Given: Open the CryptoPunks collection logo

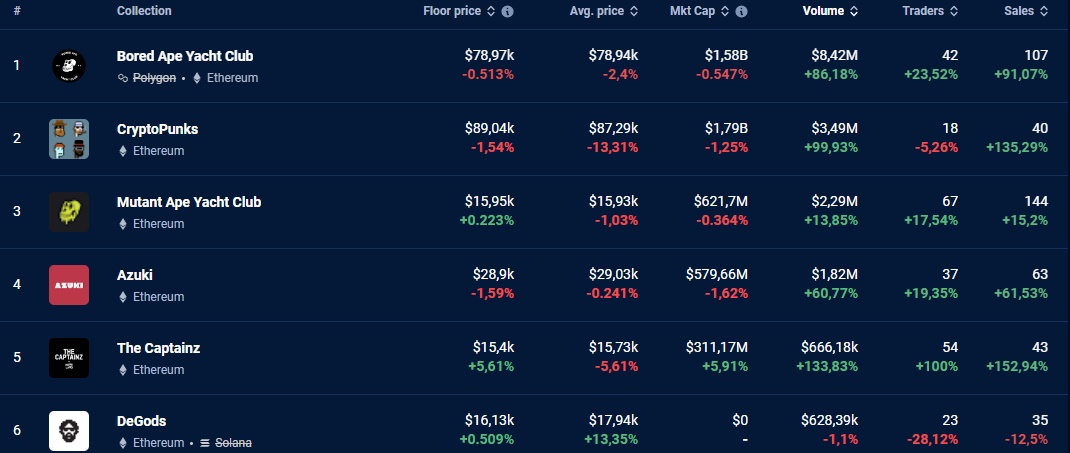Looking at the screenshot, I should coord(69,139).
